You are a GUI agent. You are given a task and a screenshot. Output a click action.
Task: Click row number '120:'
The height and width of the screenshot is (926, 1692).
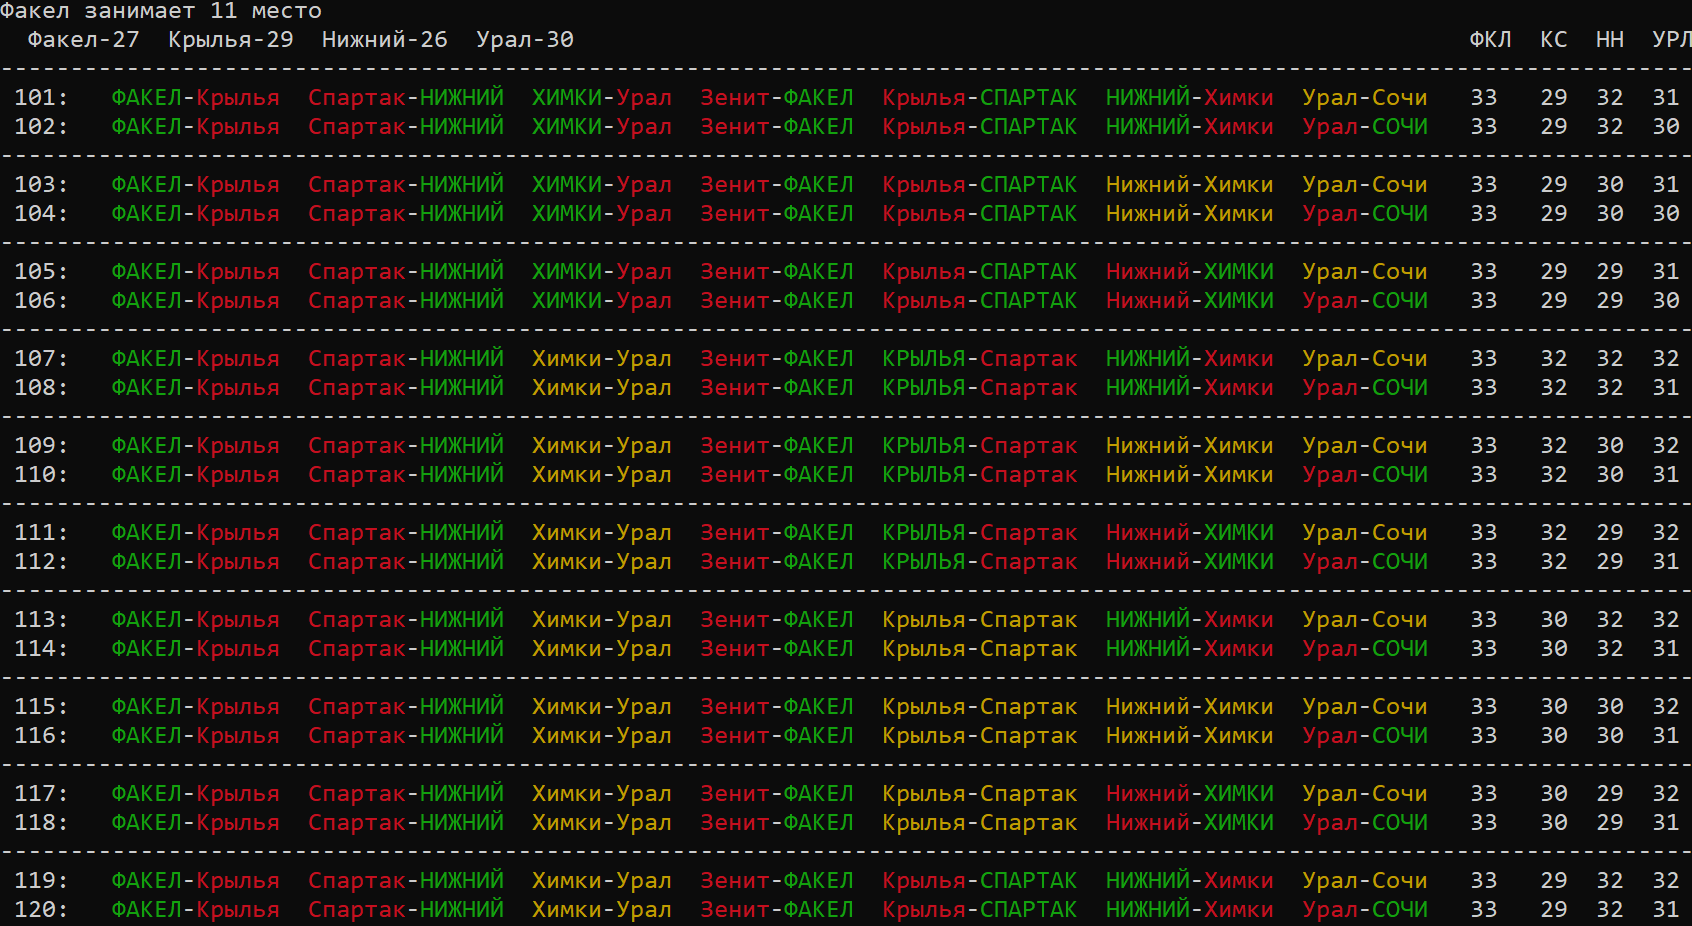tap(41, 910)
